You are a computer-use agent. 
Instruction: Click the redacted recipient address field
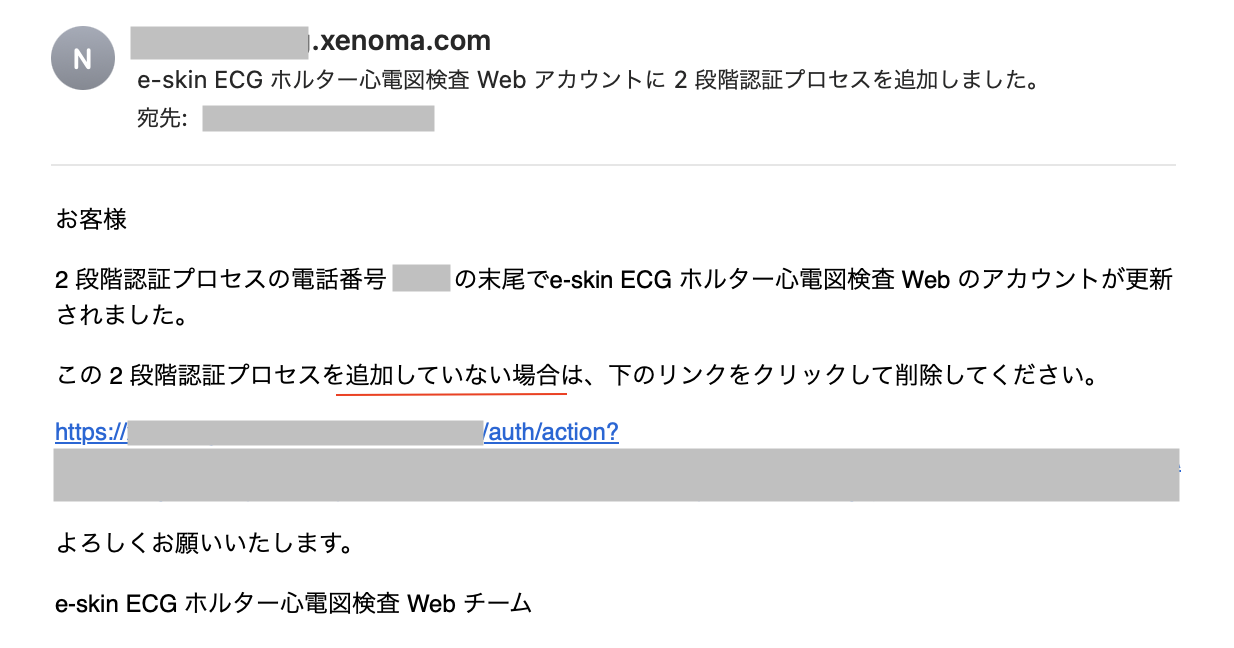click(318, 120)
